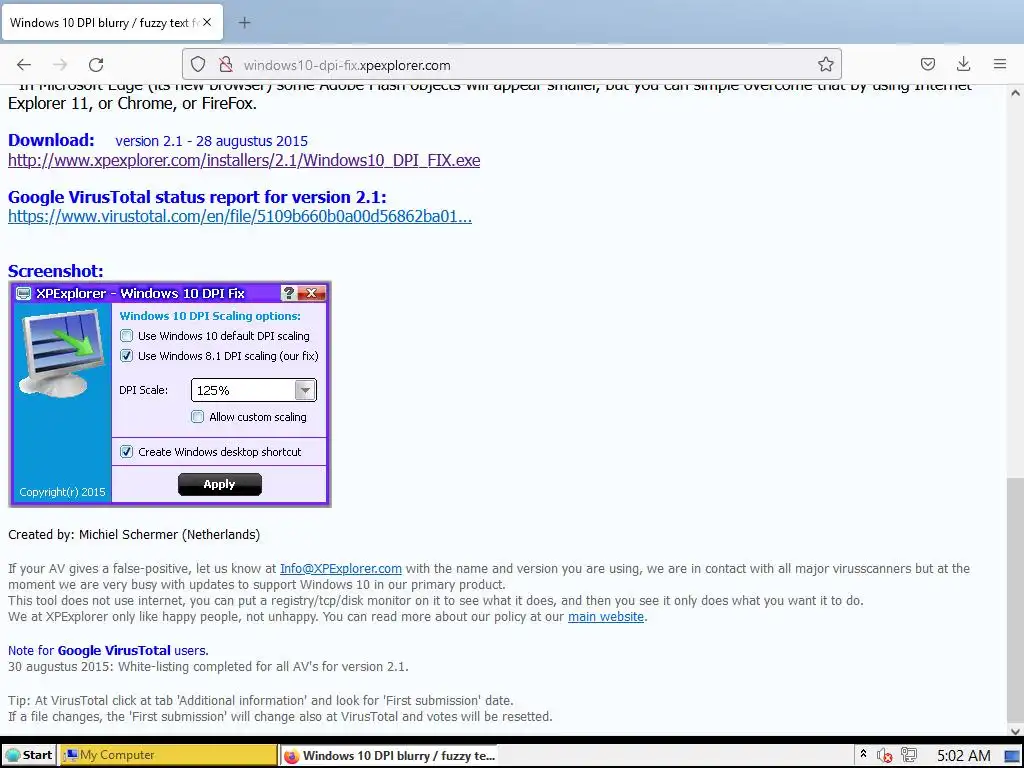Screen dimensions: 1024x768
Task: Open the Firefox downloads panel
Action: pos(963,64)
